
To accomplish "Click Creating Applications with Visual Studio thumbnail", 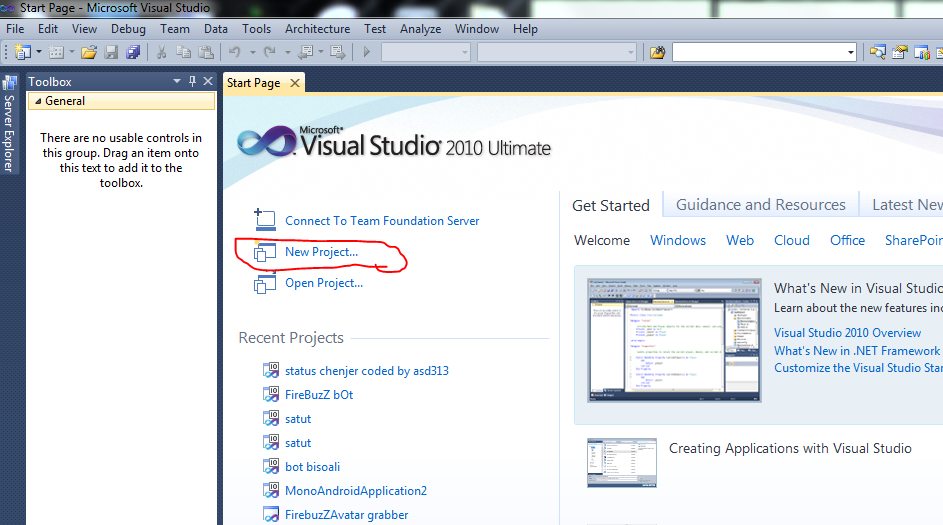I will point(622,462).
